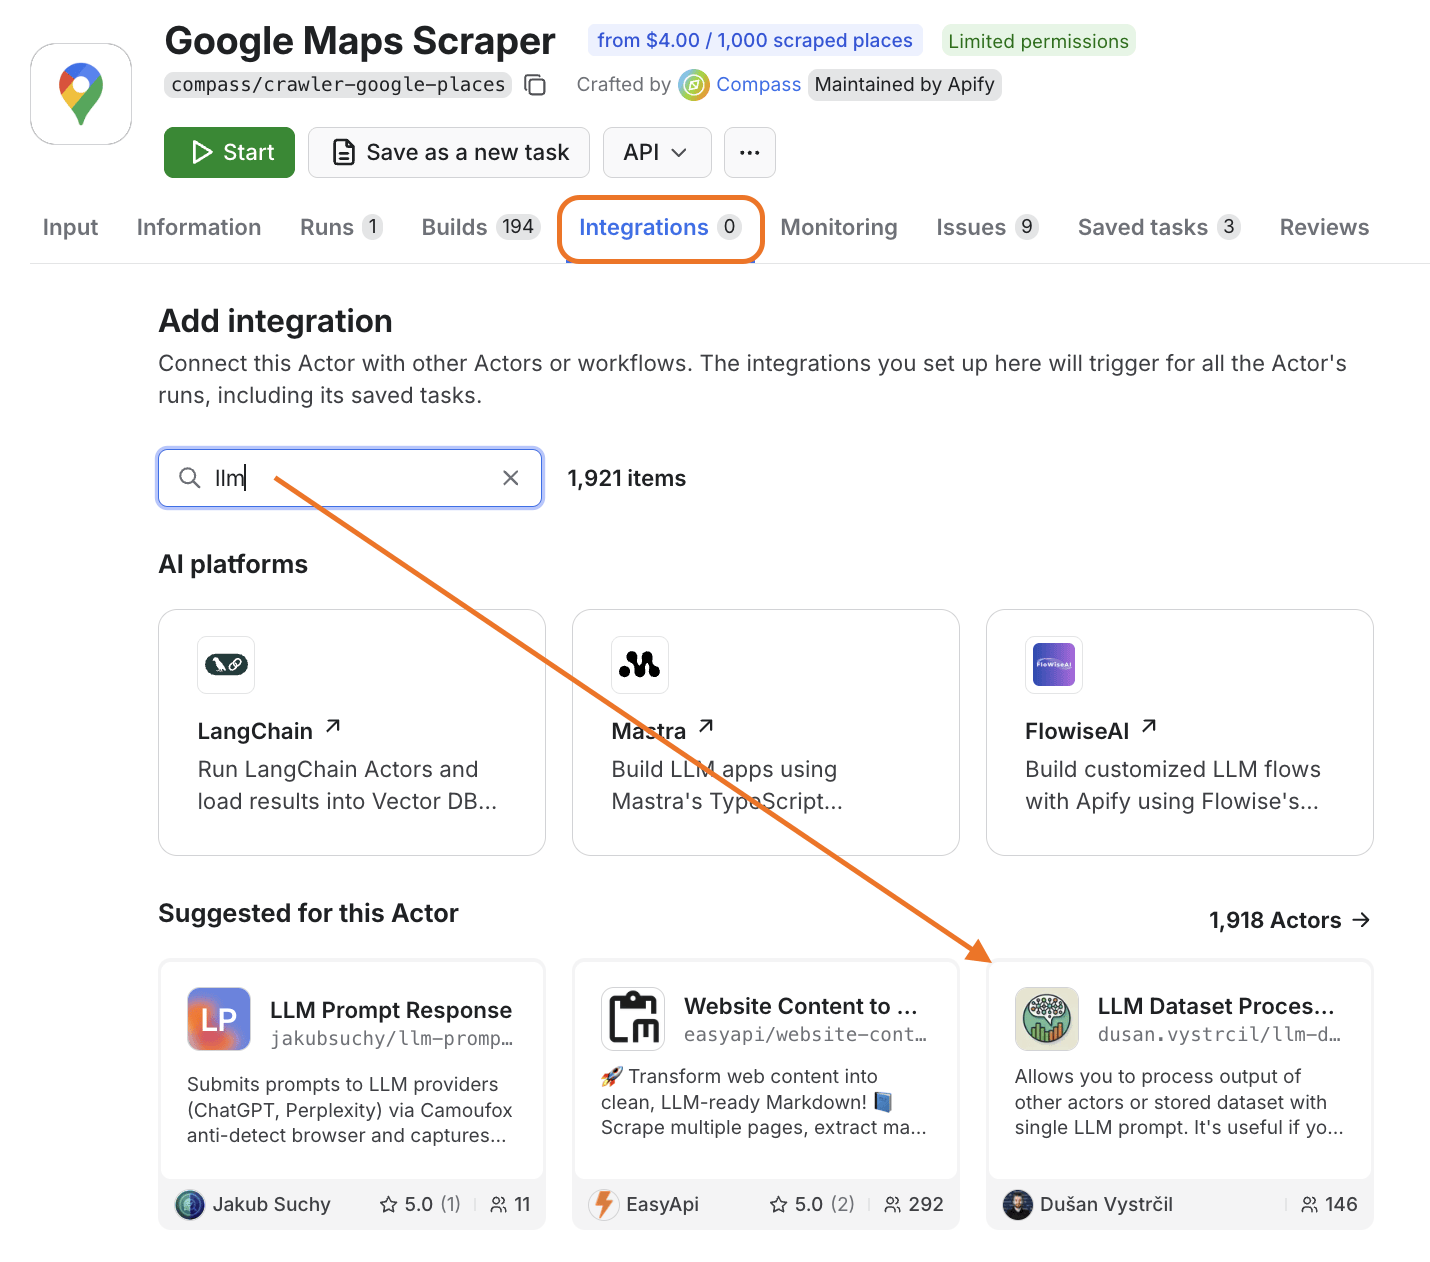Screen dimensions: 1430x1262
Task: Click the star rating 5.0 (1)
Action: tap(420, 1205)
